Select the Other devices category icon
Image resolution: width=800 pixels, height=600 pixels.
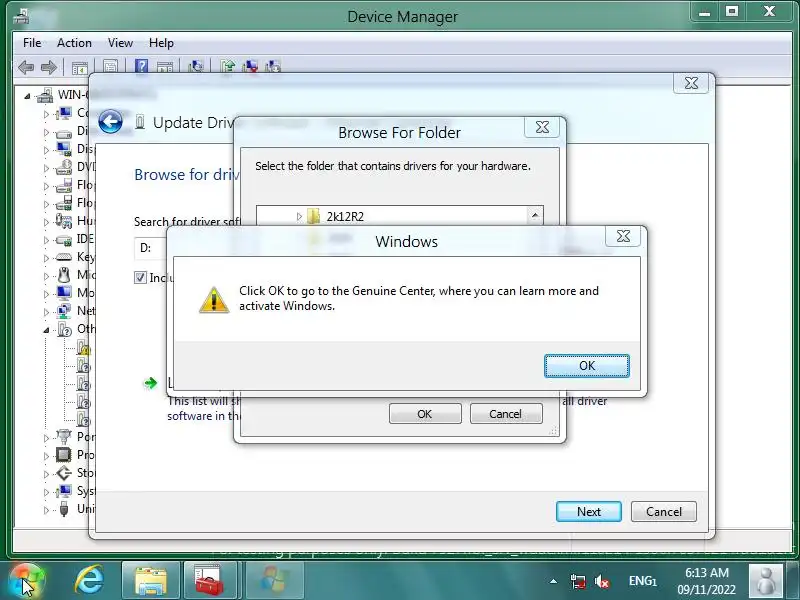pos(65,329)
